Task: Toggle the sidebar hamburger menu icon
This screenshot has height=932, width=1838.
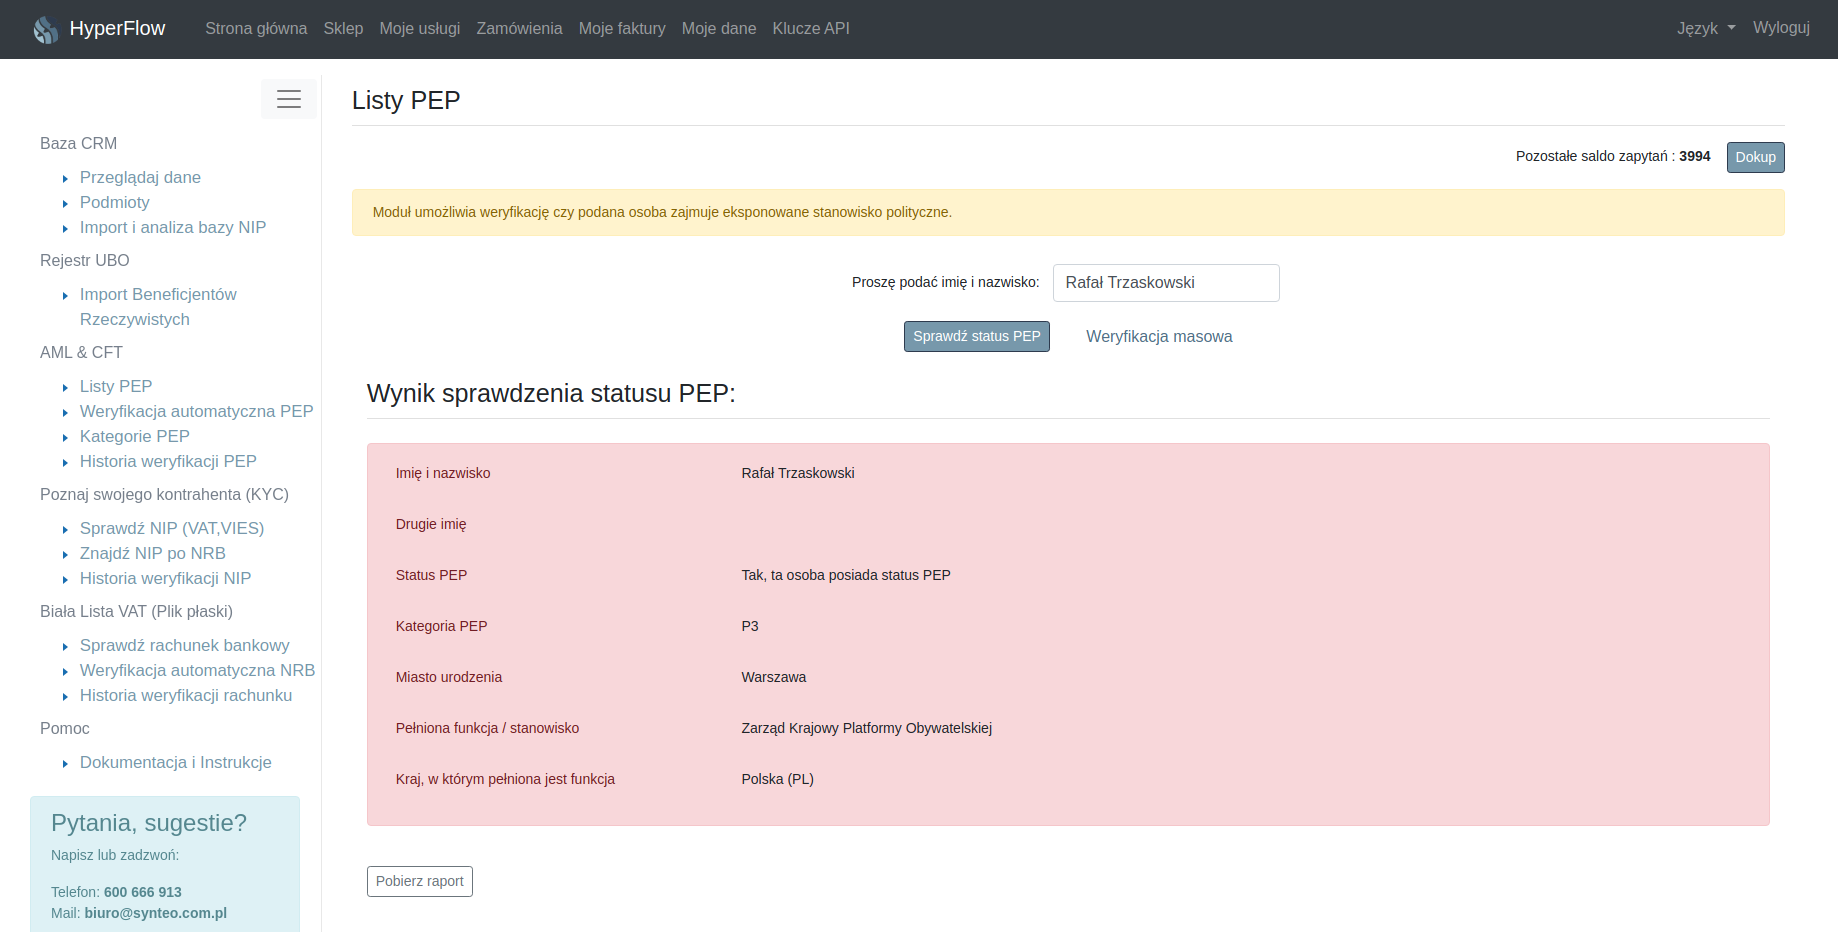Action: (289, 99)
